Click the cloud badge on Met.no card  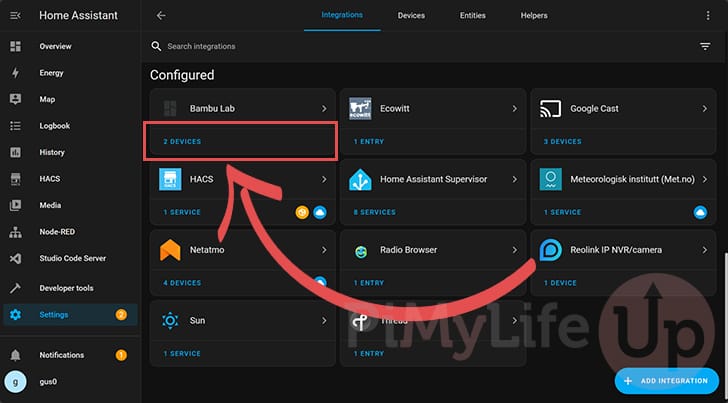click(700, 213)
